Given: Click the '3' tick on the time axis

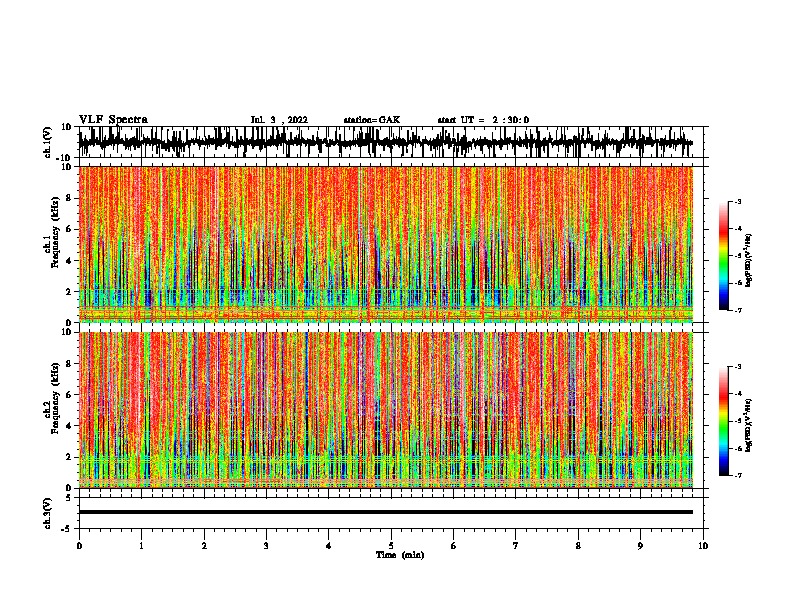Looking at the screenshot, I should pyautogui.click(x=266, y=546).
